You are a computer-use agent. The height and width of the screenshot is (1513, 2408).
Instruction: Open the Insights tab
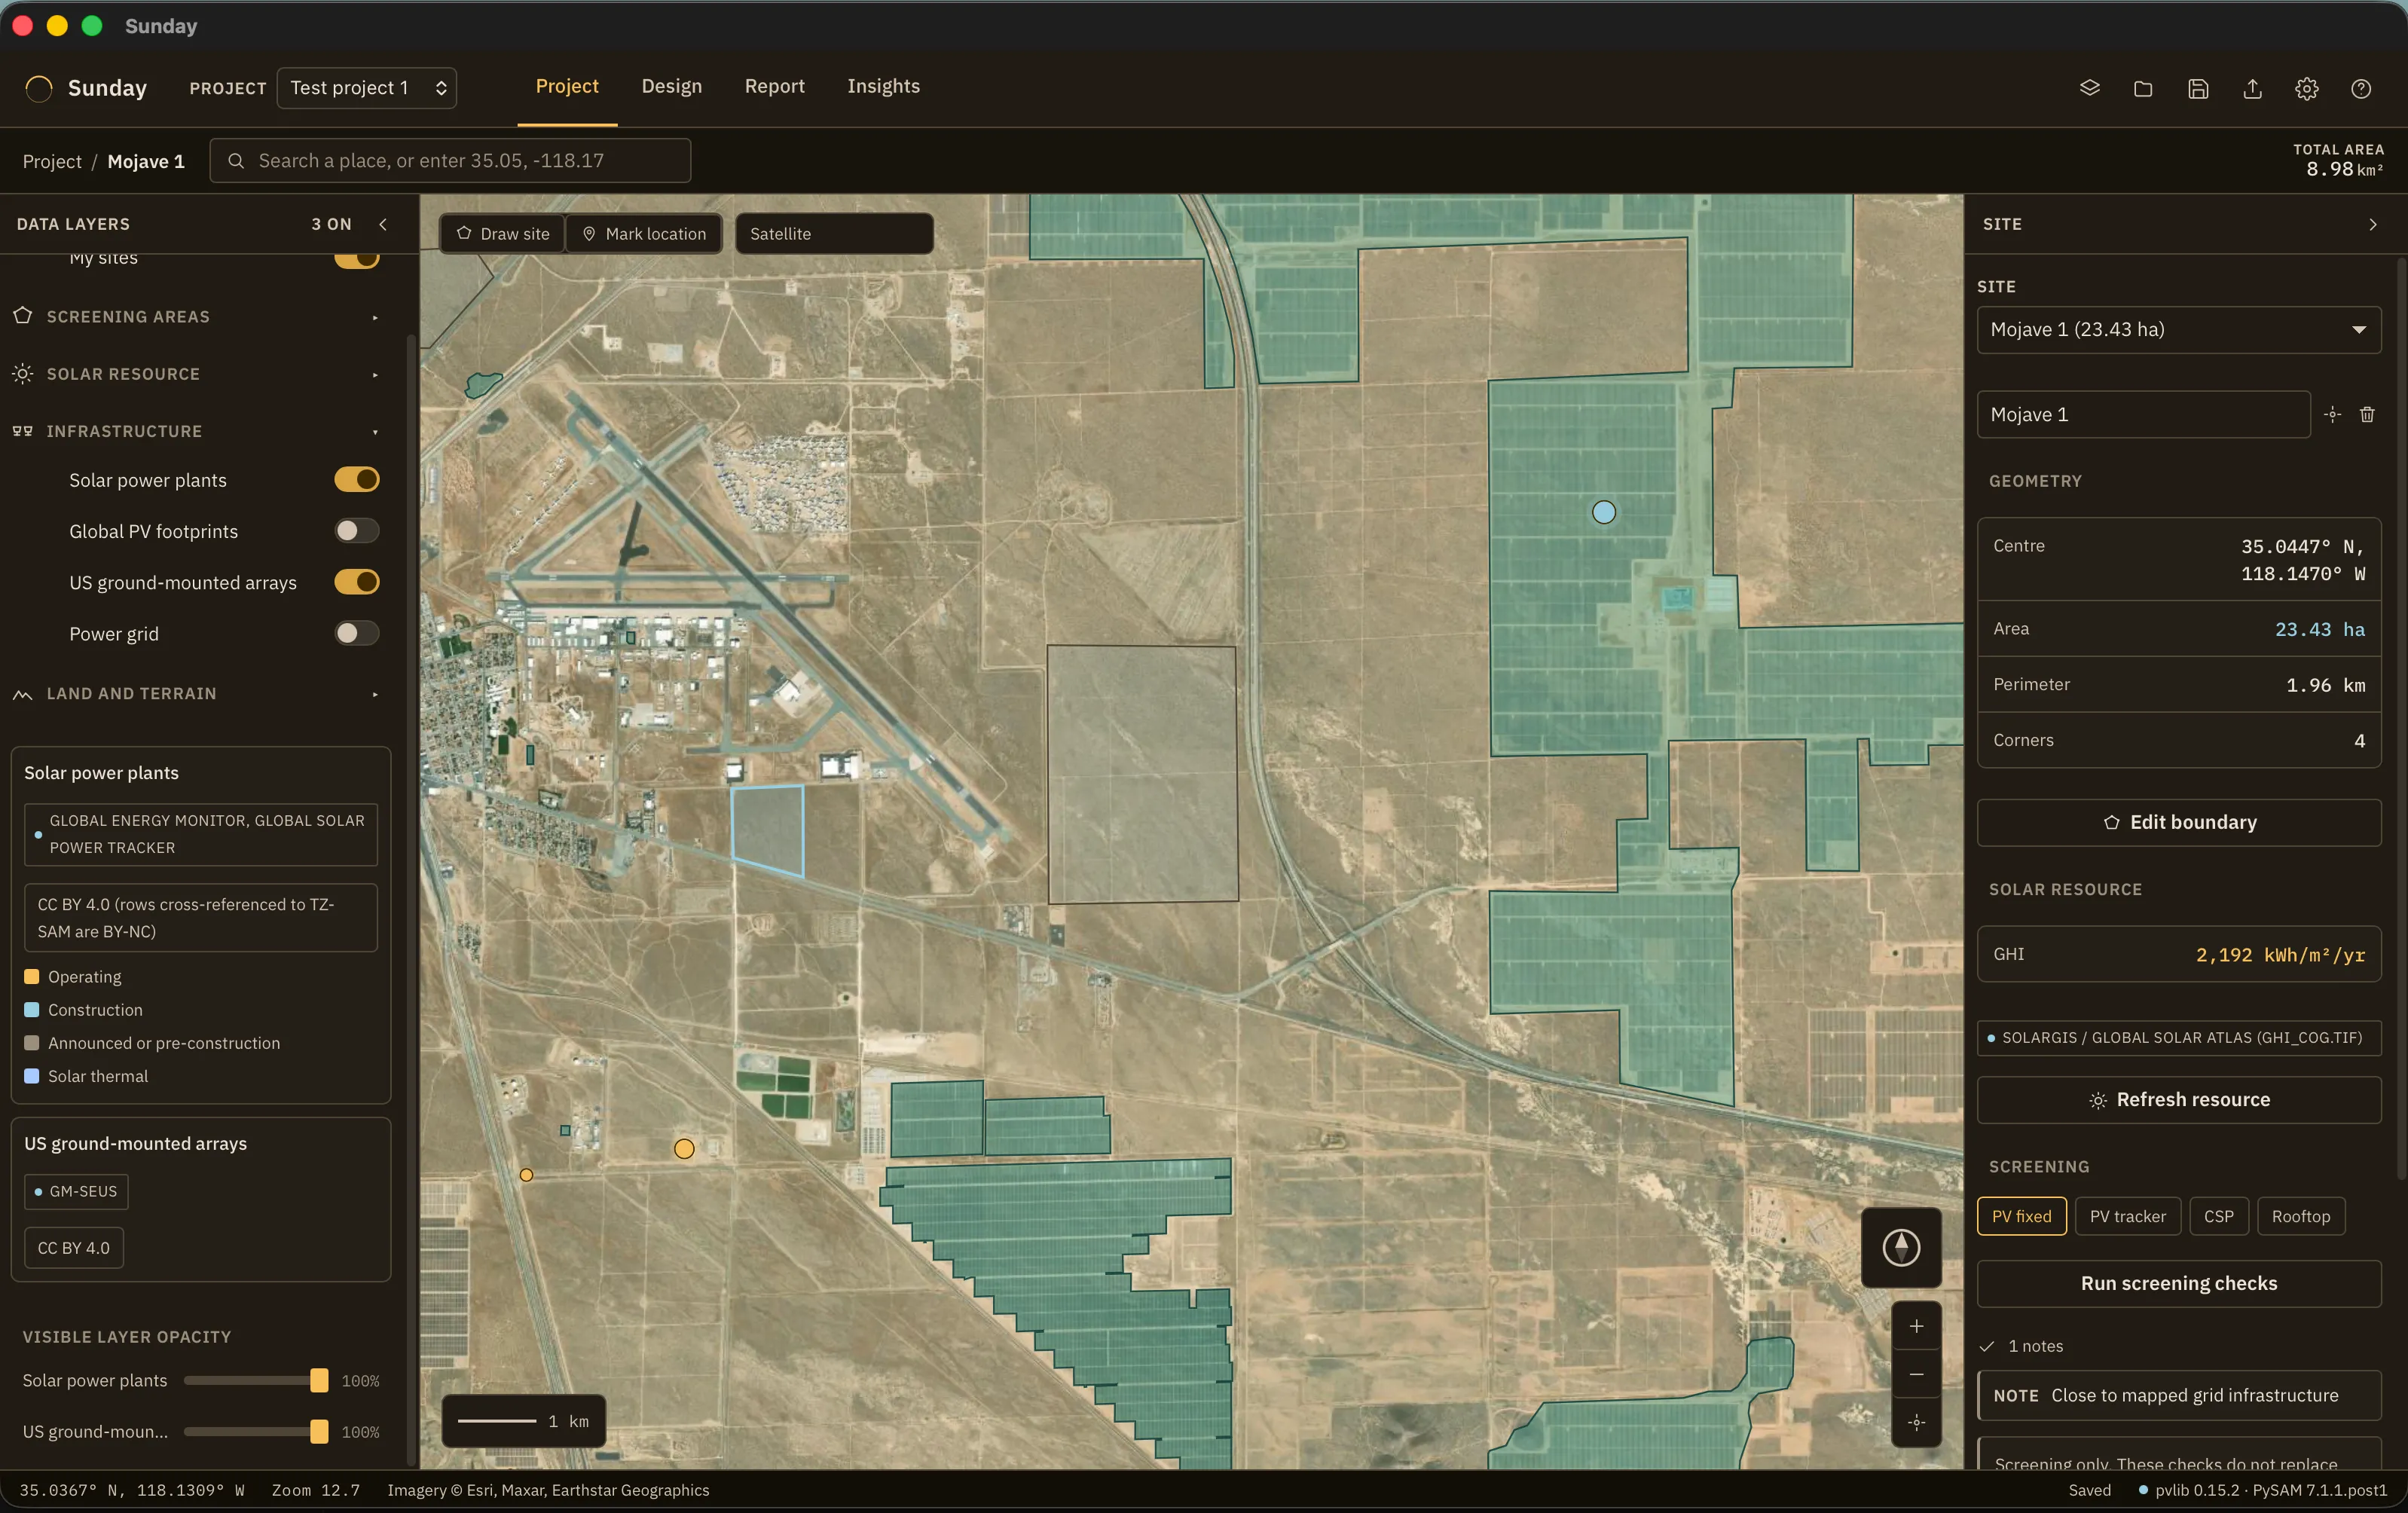click(x=883, y=86)
